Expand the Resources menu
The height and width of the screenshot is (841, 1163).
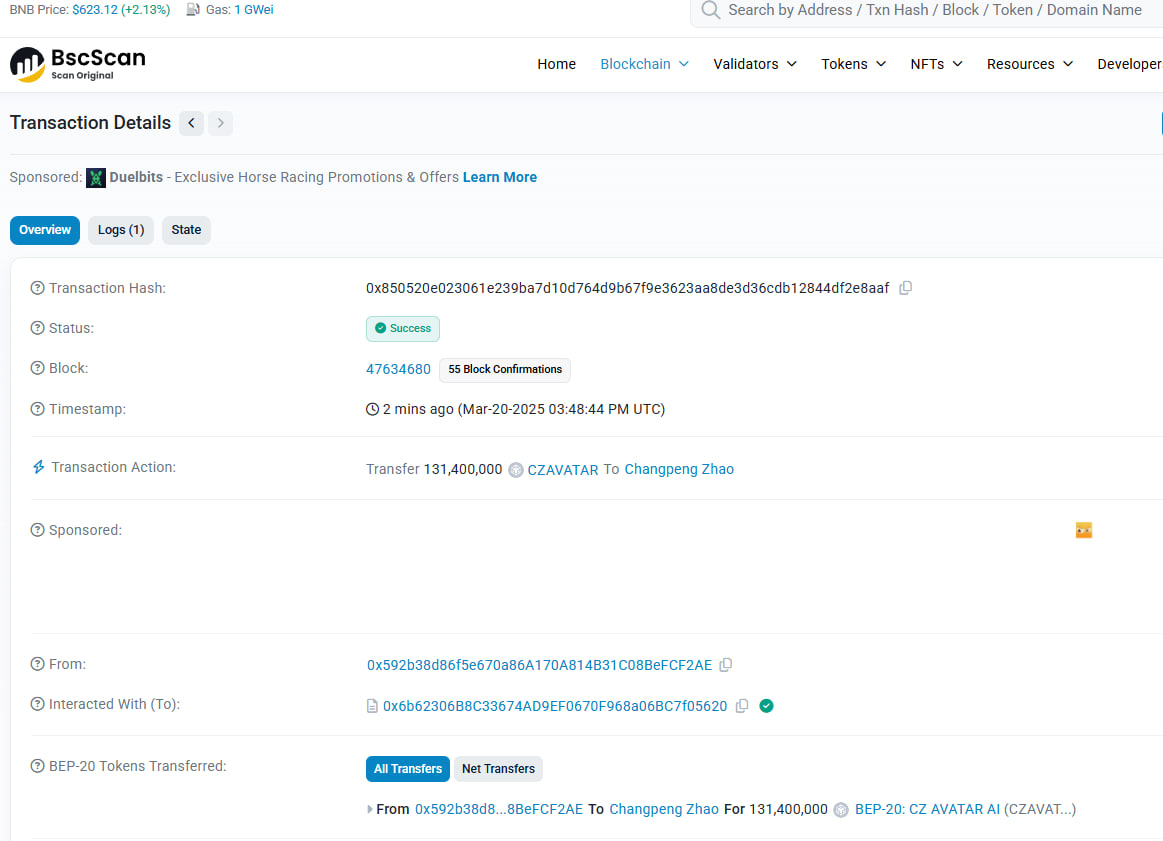tap(1029, 64)
